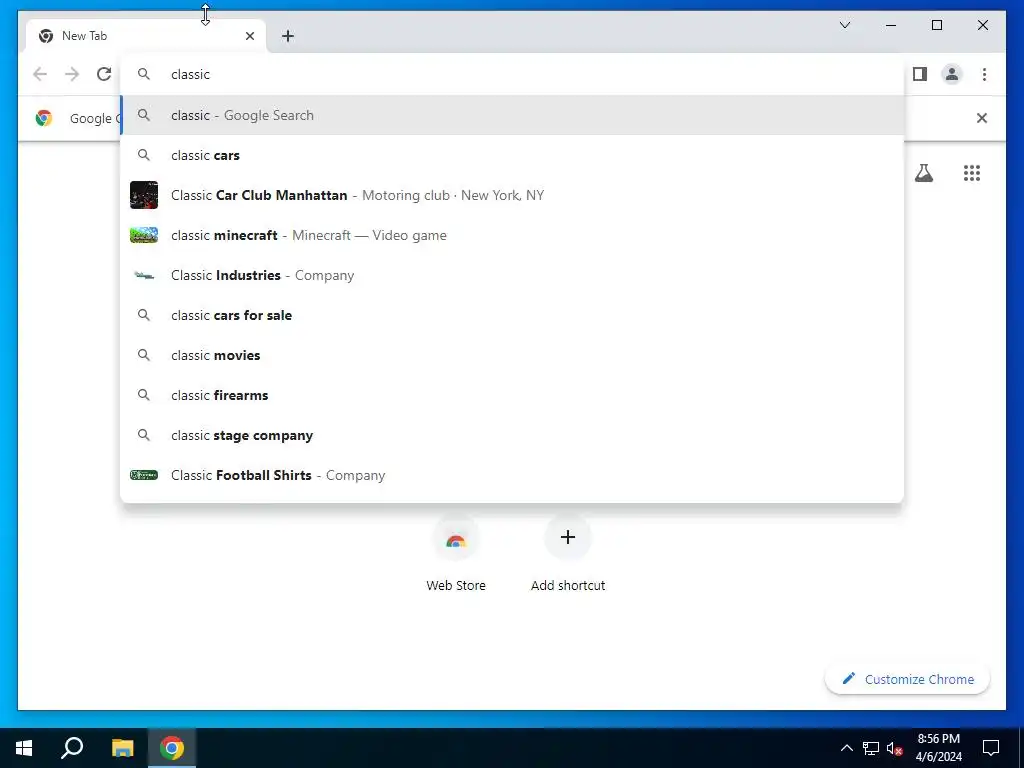Click the muted volume tray icon
This screenshot has height=768, width=1024.
click(x=894, y=748)
